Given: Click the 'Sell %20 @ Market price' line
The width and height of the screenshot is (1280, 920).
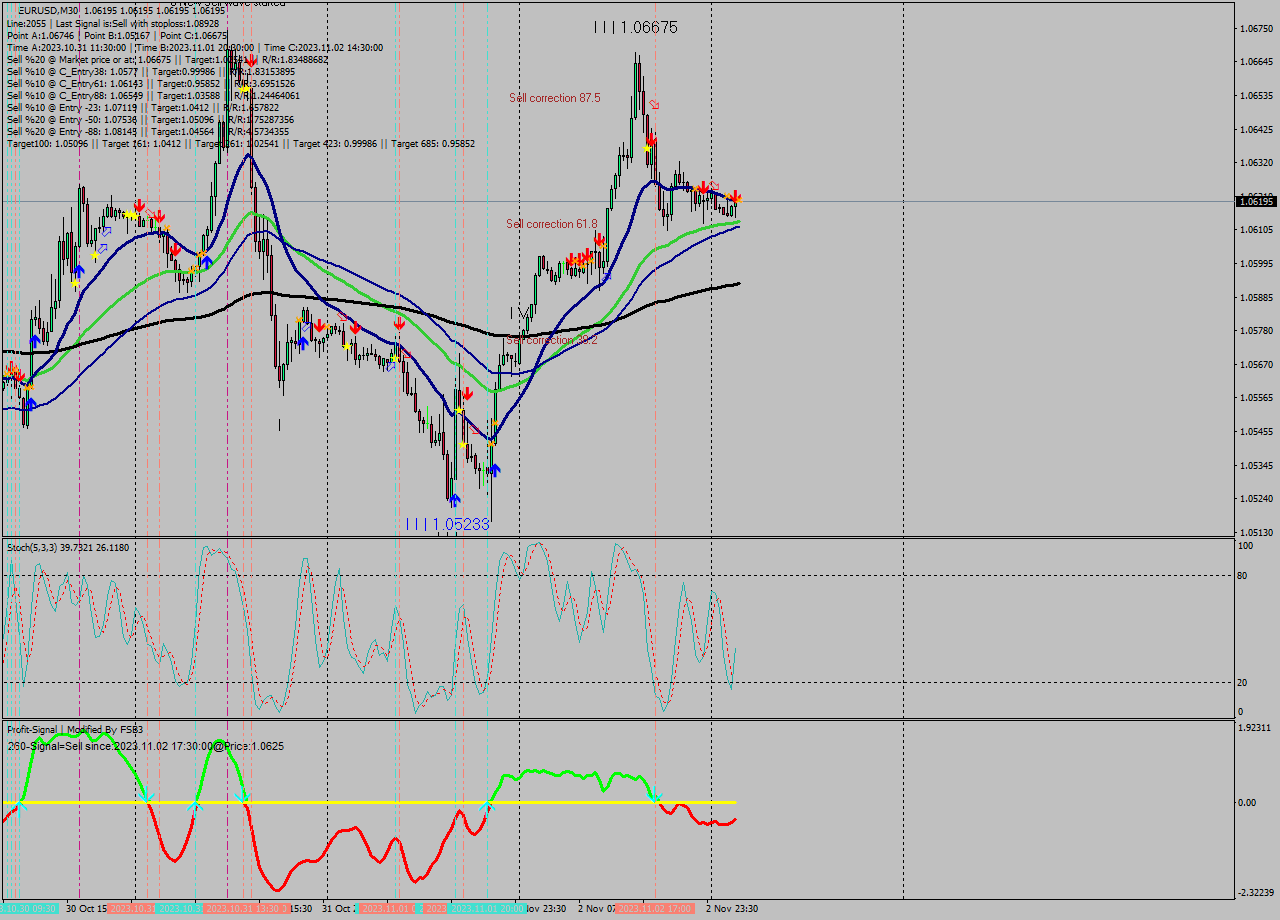Looking at the screenshot, I should (167, 59).
